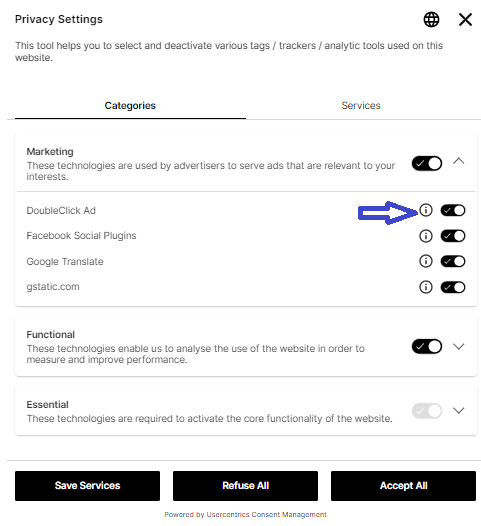481x526 pixels.
Task: Click the Save Services button
Action: 88,486
